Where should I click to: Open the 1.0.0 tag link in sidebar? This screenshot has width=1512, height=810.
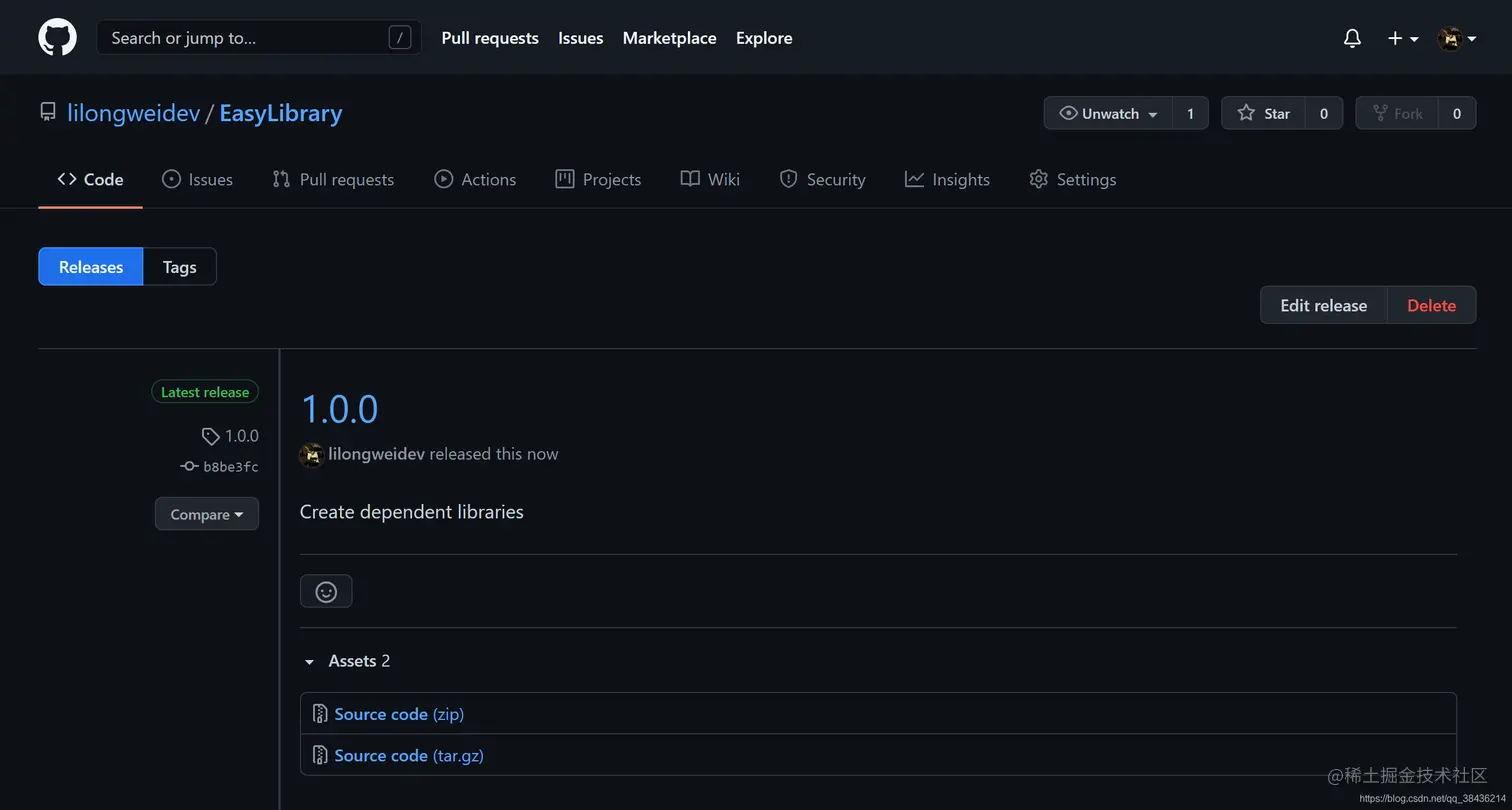230,436
